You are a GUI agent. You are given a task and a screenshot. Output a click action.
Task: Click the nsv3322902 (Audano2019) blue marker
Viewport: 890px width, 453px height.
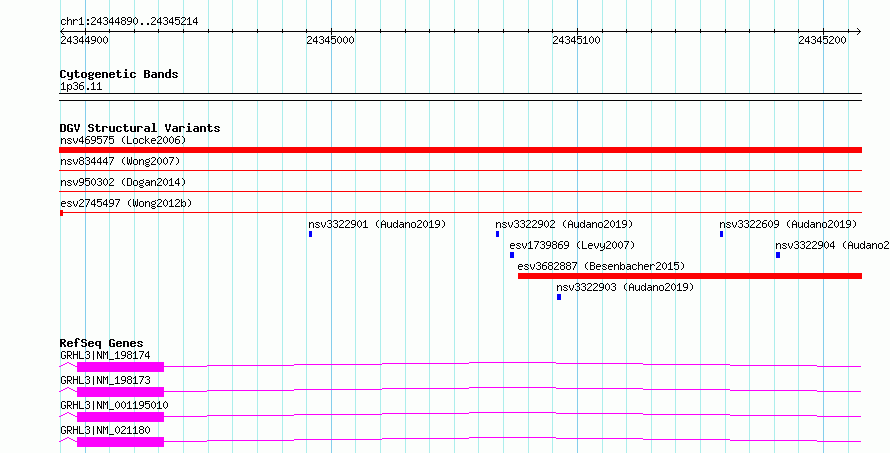click(x=497, y=234)
